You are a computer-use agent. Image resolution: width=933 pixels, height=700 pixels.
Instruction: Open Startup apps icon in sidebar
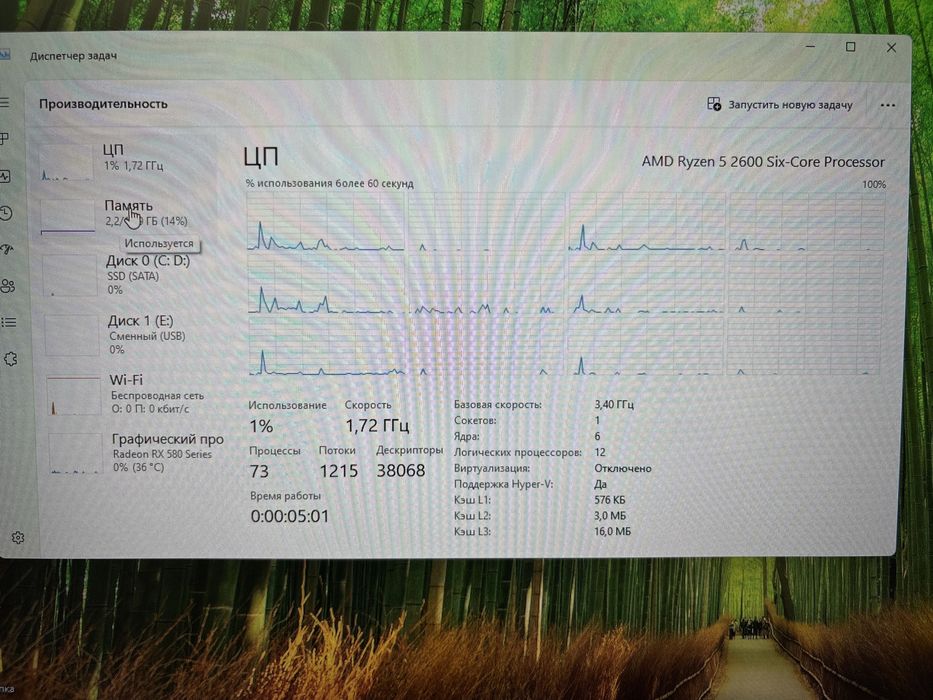[7, 249]
